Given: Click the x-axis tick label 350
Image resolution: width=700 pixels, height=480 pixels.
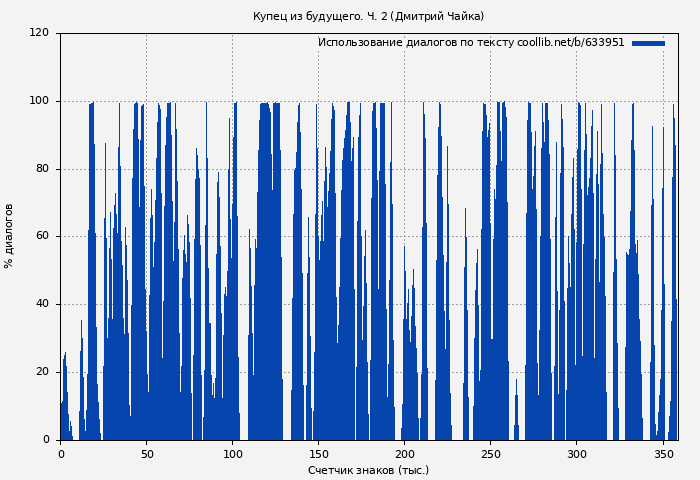Looking at the screenshot, I should (662, 453).
